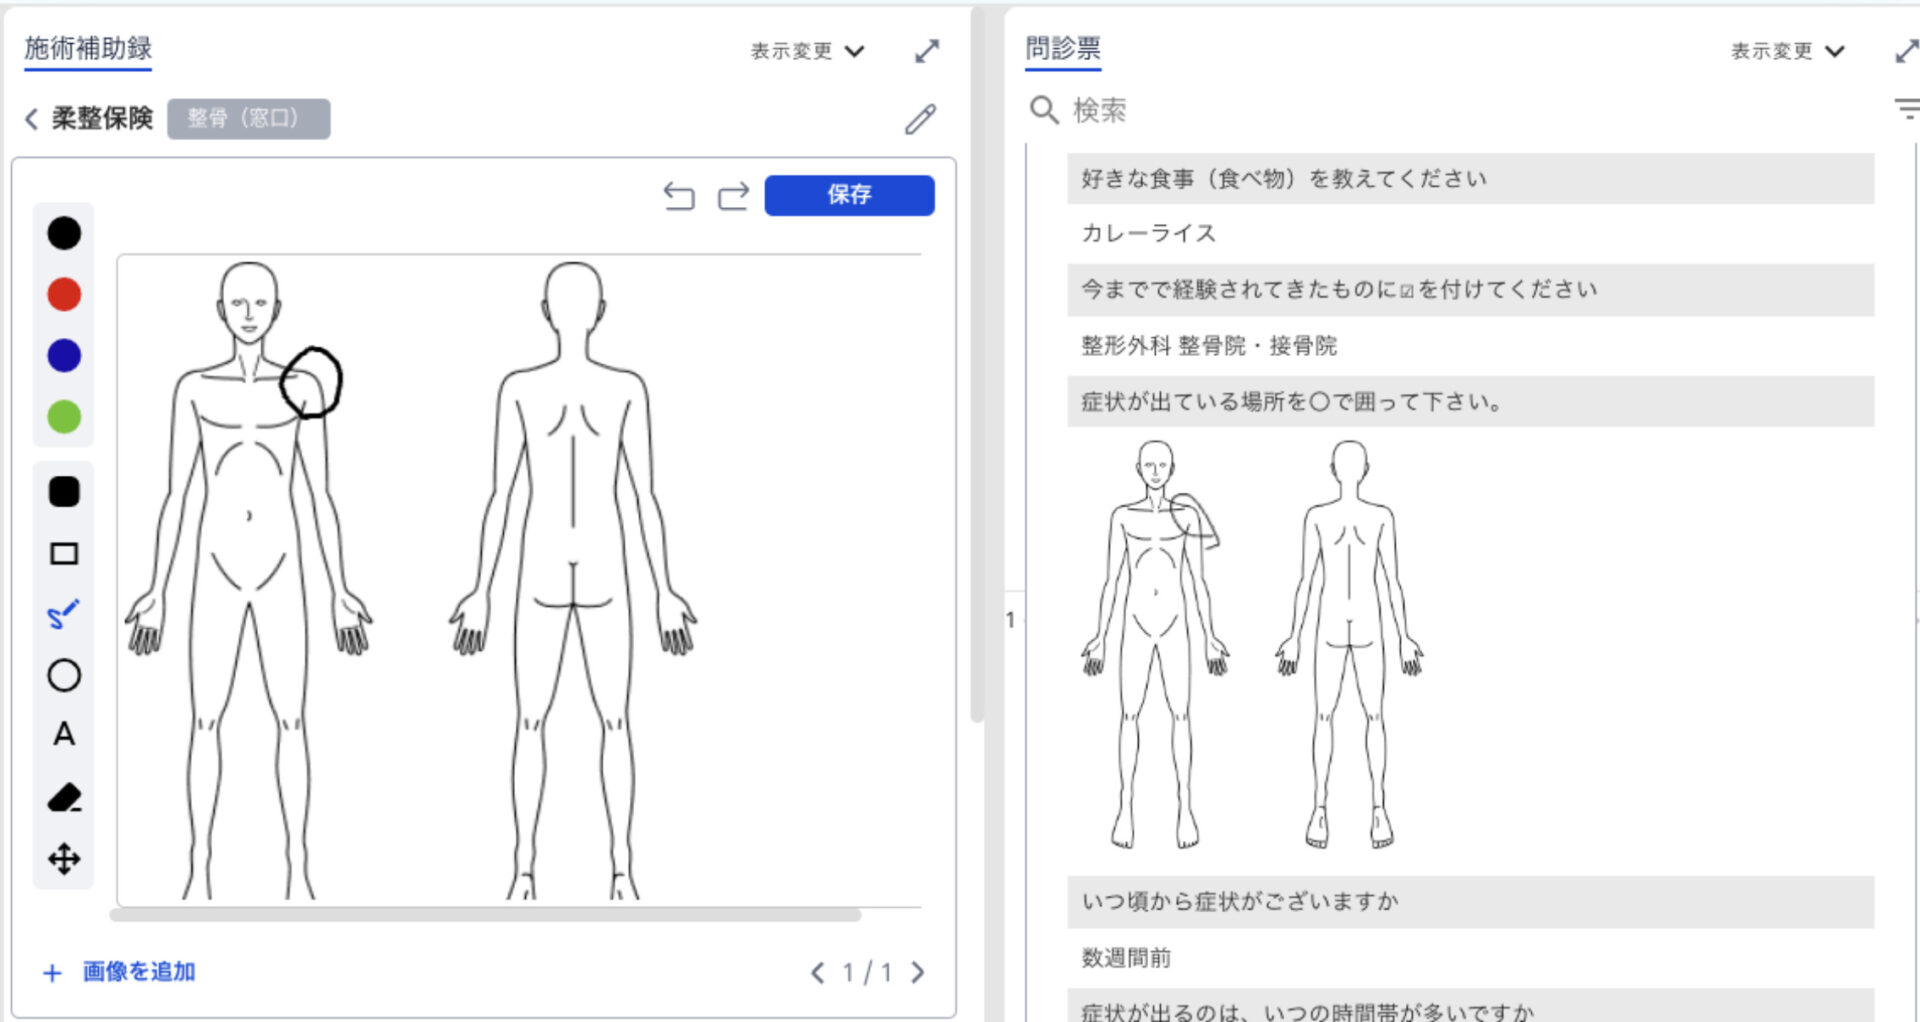Open the 表示変更 dropdown in 施術補助録
This screenshot has height=1022, width=1920.
[807, 51]
